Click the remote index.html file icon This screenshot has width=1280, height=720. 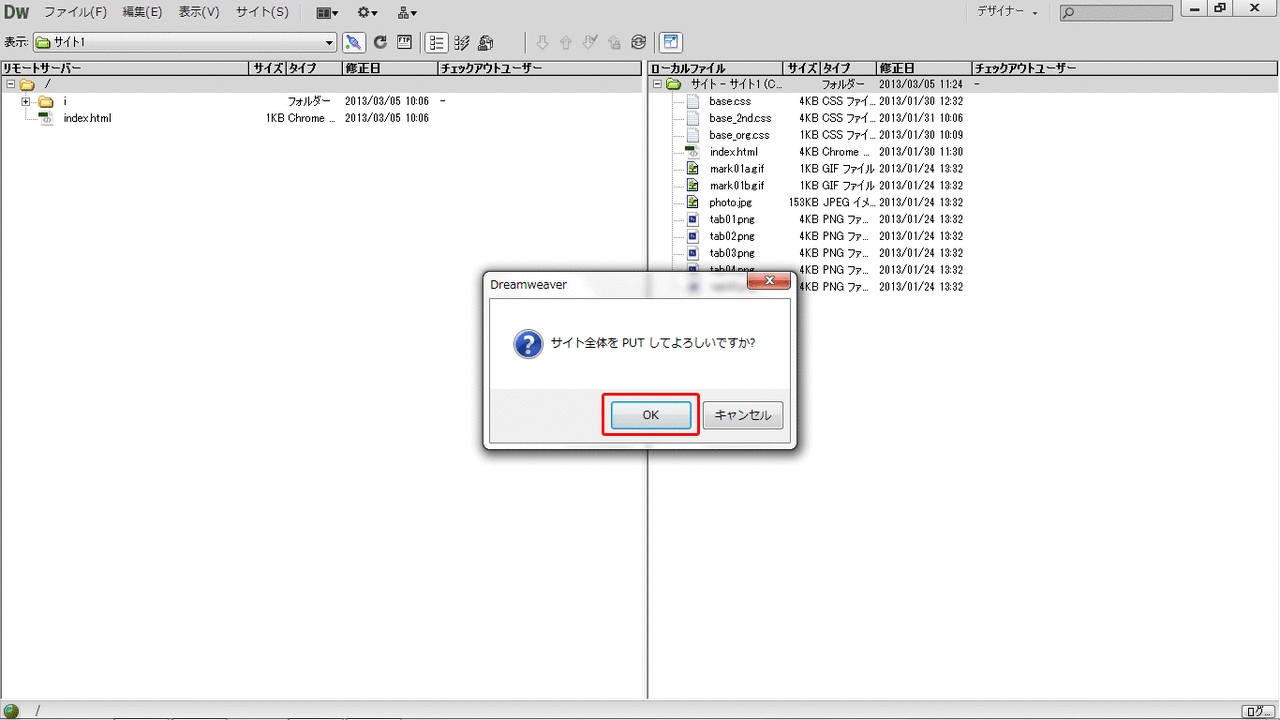[45, 118]
